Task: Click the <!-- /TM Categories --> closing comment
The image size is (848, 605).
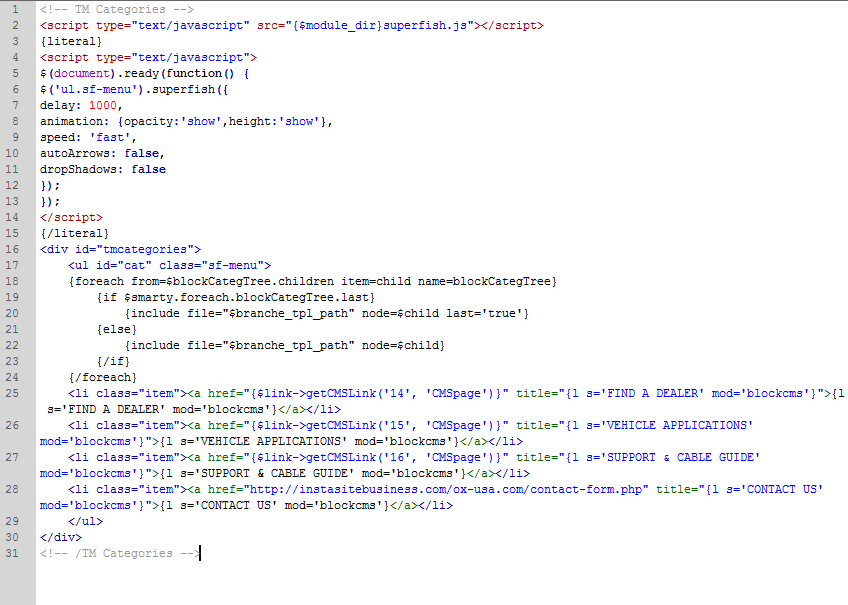Action: [120, 553]
